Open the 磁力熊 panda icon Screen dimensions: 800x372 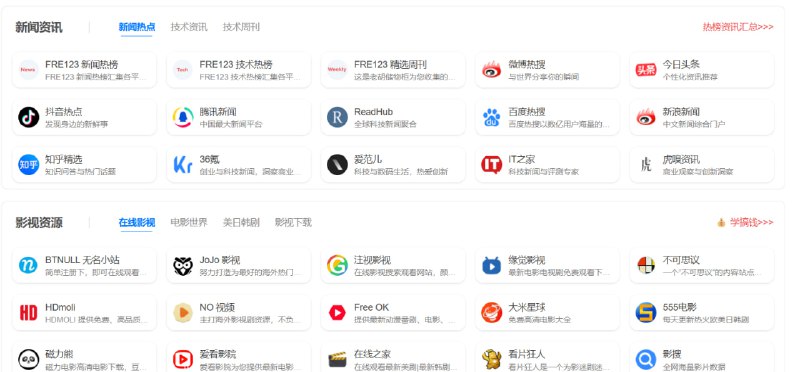coord(29,359)
